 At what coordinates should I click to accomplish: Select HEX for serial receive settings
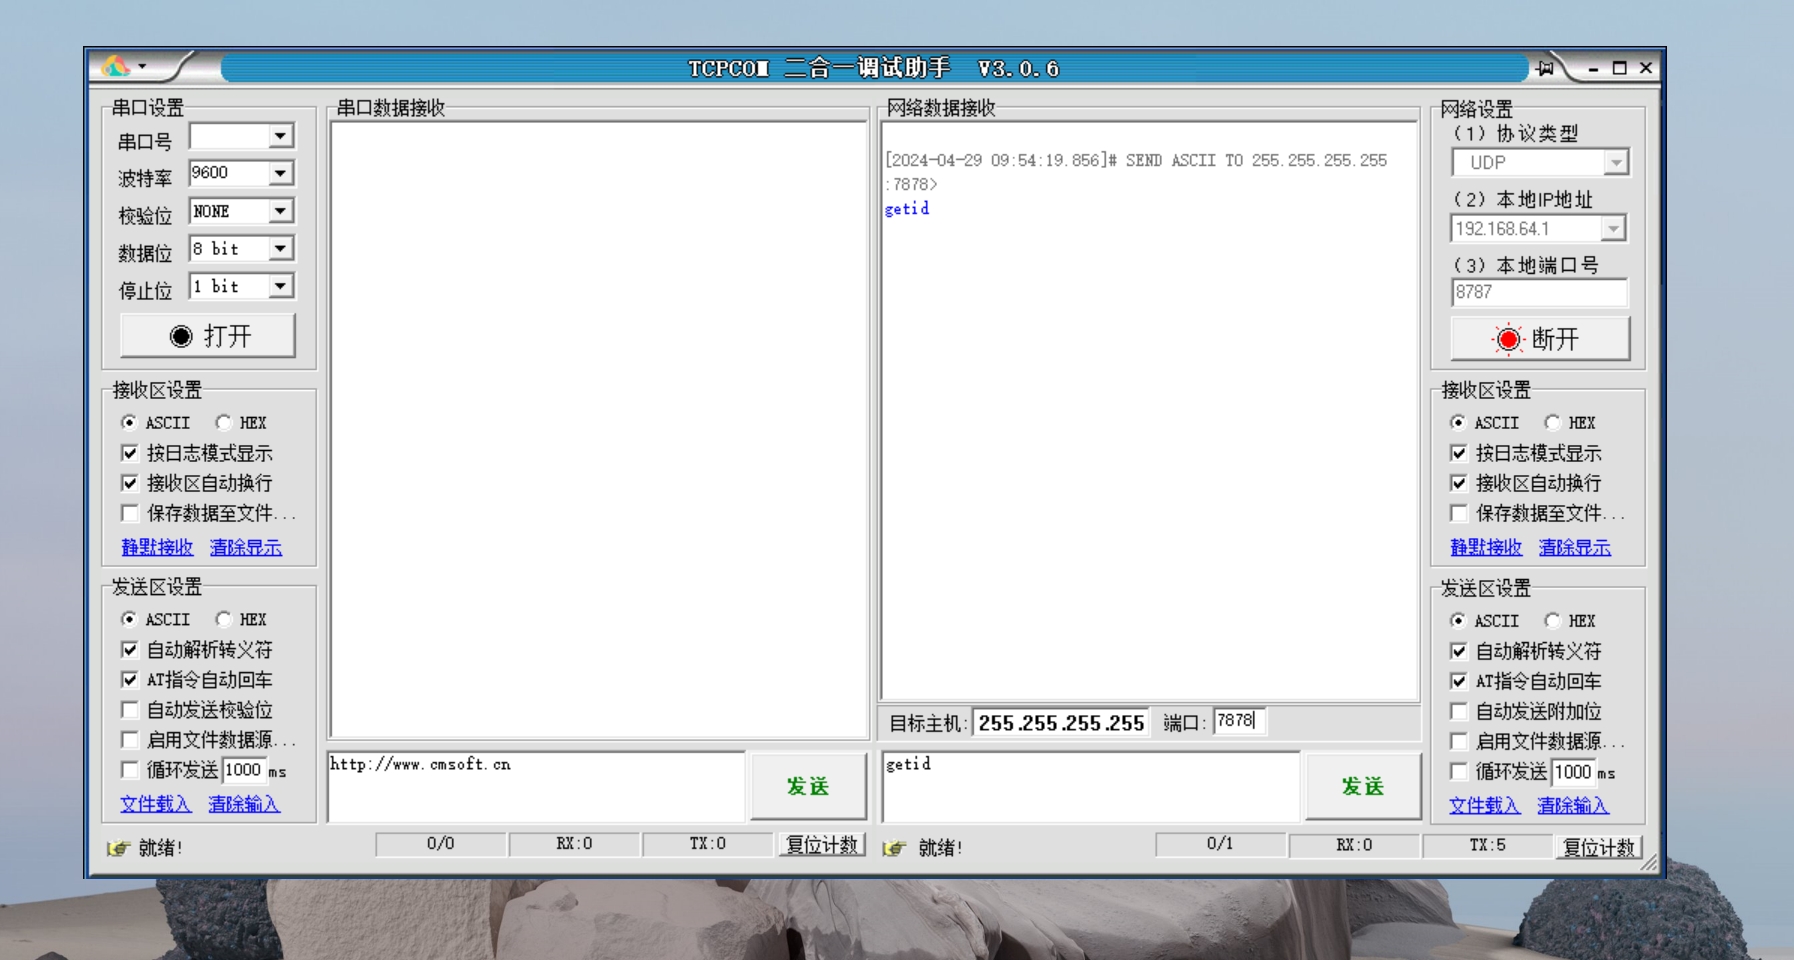pos(224,423)
